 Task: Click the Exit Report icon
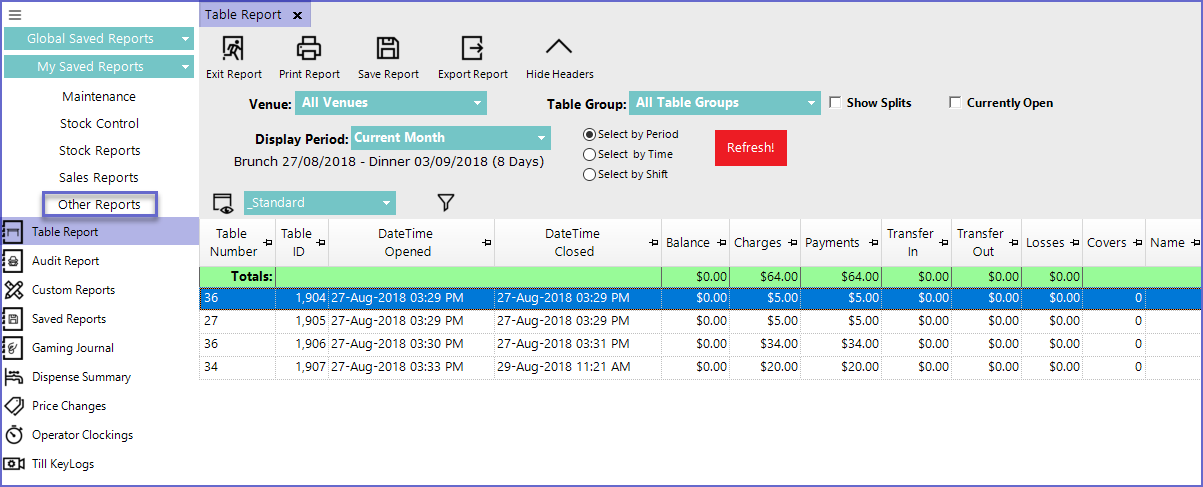coord(233,48)
